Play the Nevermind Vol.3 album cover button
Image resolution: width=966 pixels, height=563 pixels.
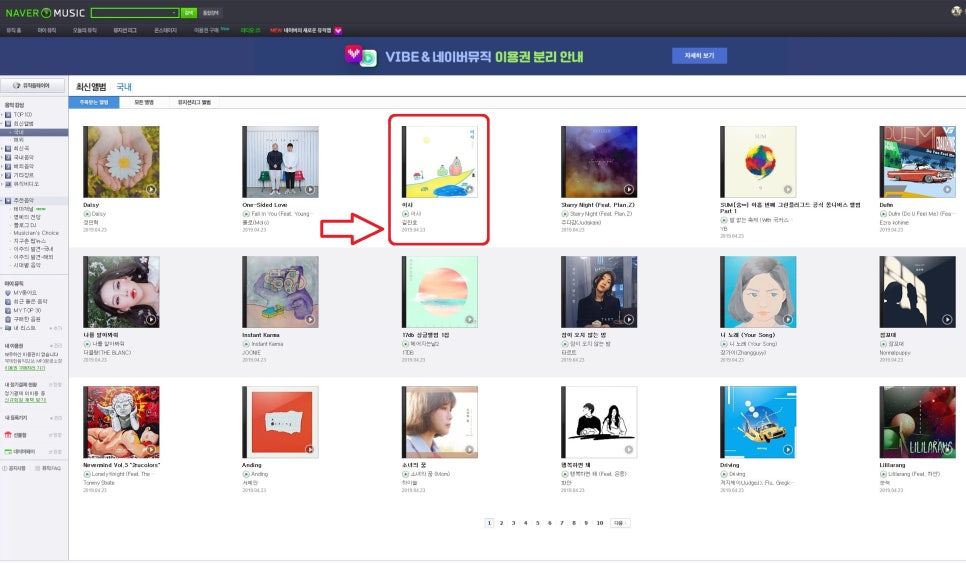point(151,450)
